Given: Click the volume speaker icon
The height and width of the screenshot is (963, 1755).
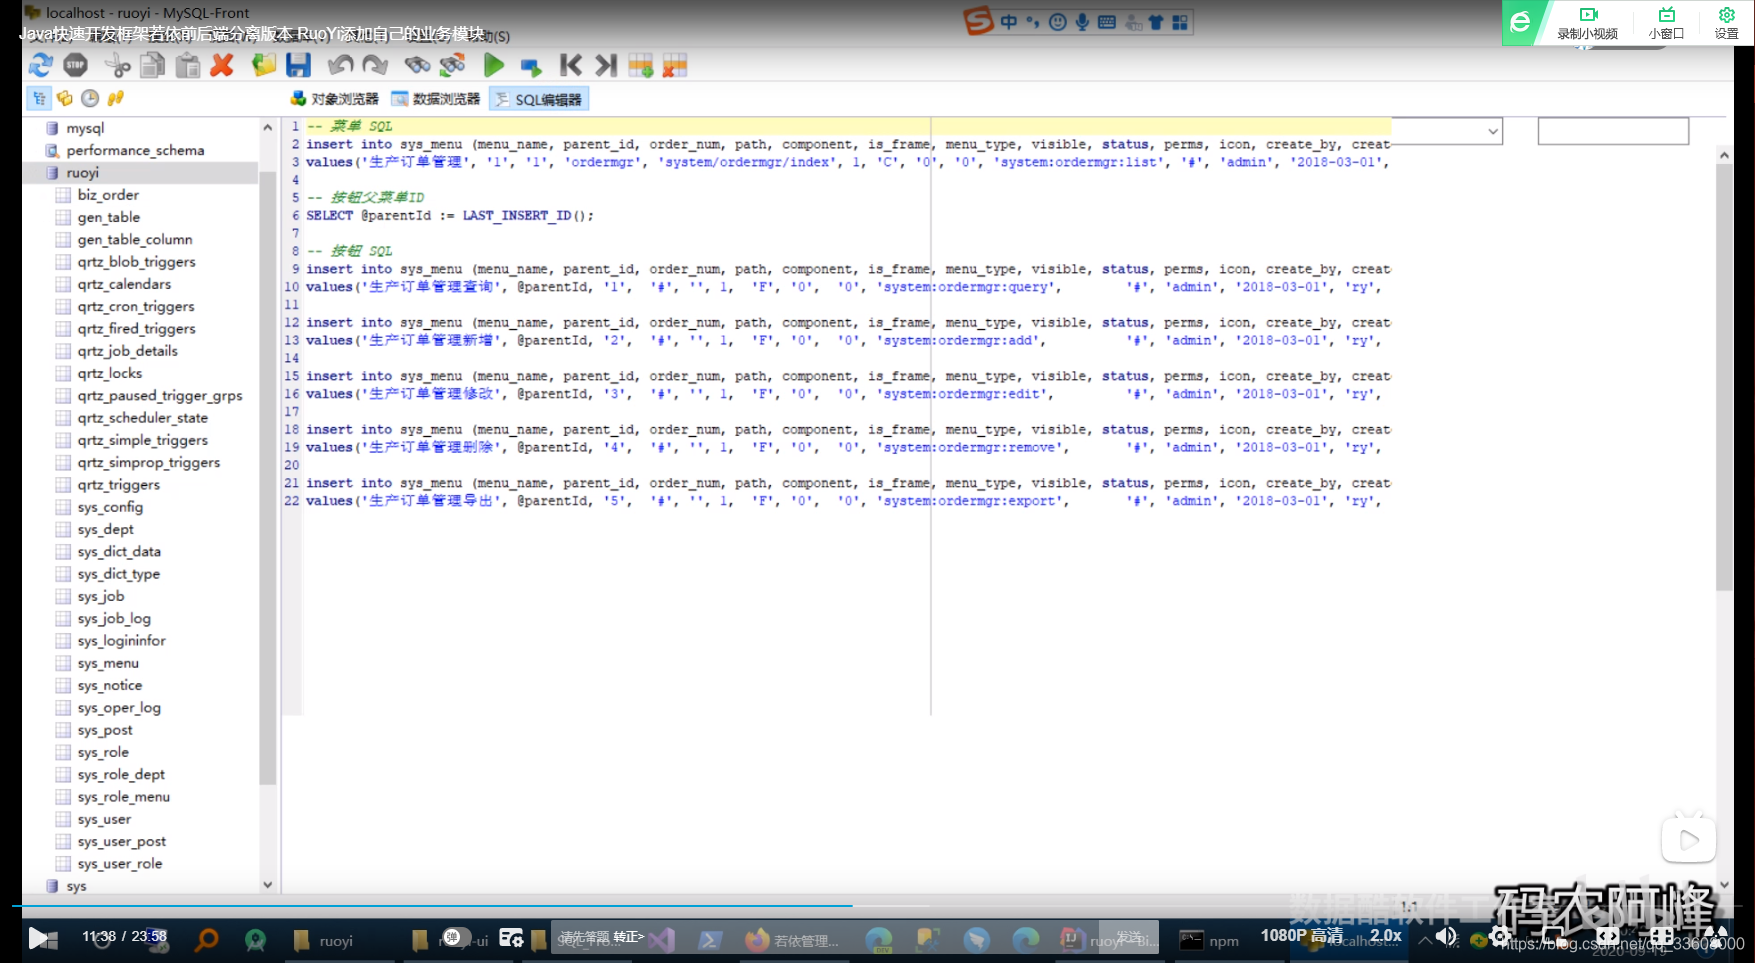Looking at the screenshot, I should coord(1447,937).
